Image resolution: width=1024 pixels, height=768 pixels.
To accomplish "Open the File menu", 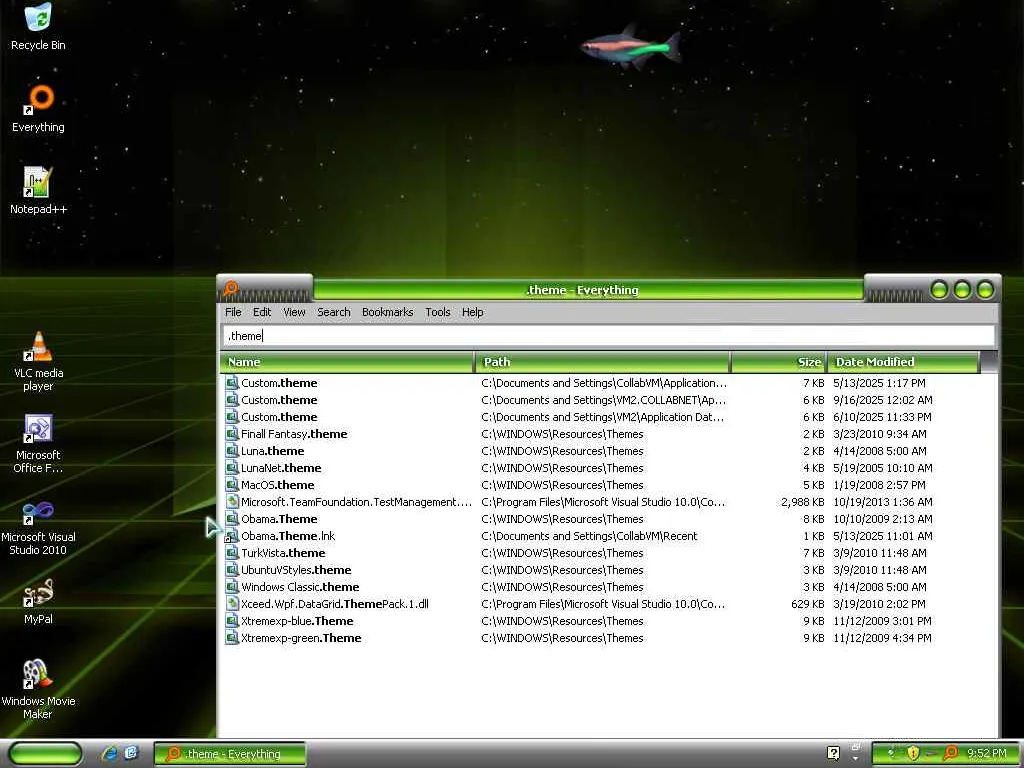I will [x=233, y=312].
